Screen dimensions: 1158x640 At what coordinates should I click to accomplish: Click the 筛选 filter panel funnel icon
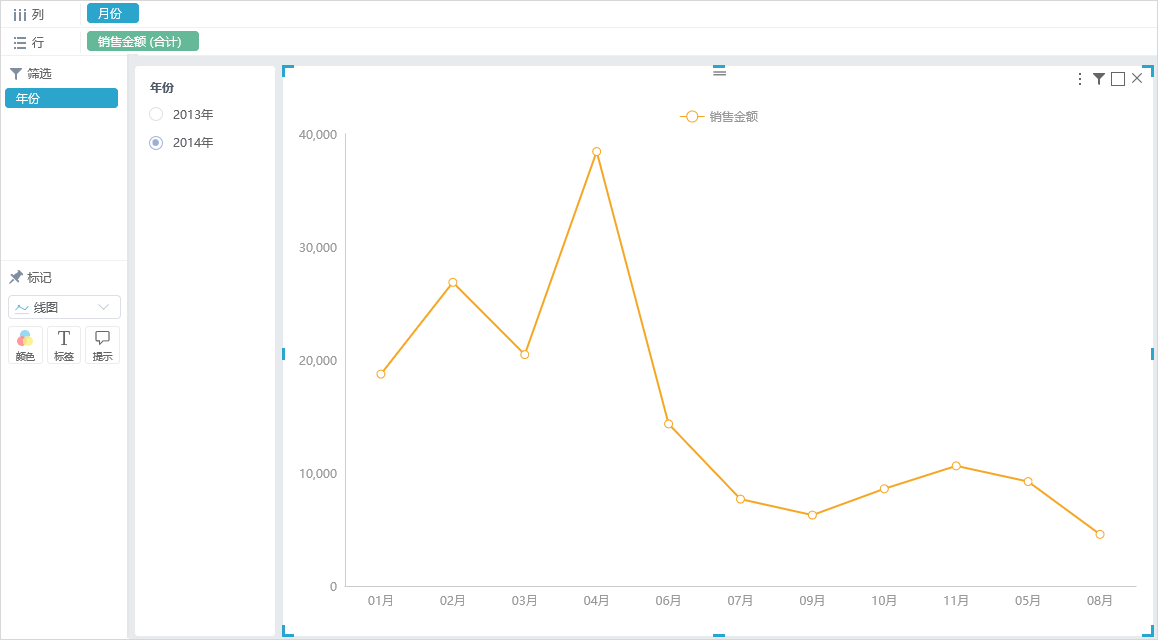[x=16, y=74]
